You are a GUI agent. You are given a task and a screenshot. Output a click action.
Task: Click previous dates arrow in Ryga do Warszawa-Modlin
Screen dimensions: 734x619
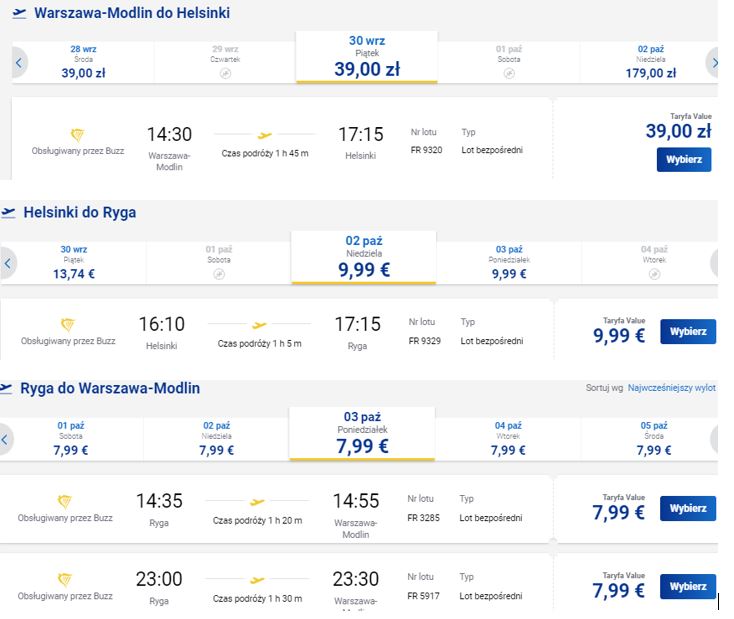click(x=6, y=439)
